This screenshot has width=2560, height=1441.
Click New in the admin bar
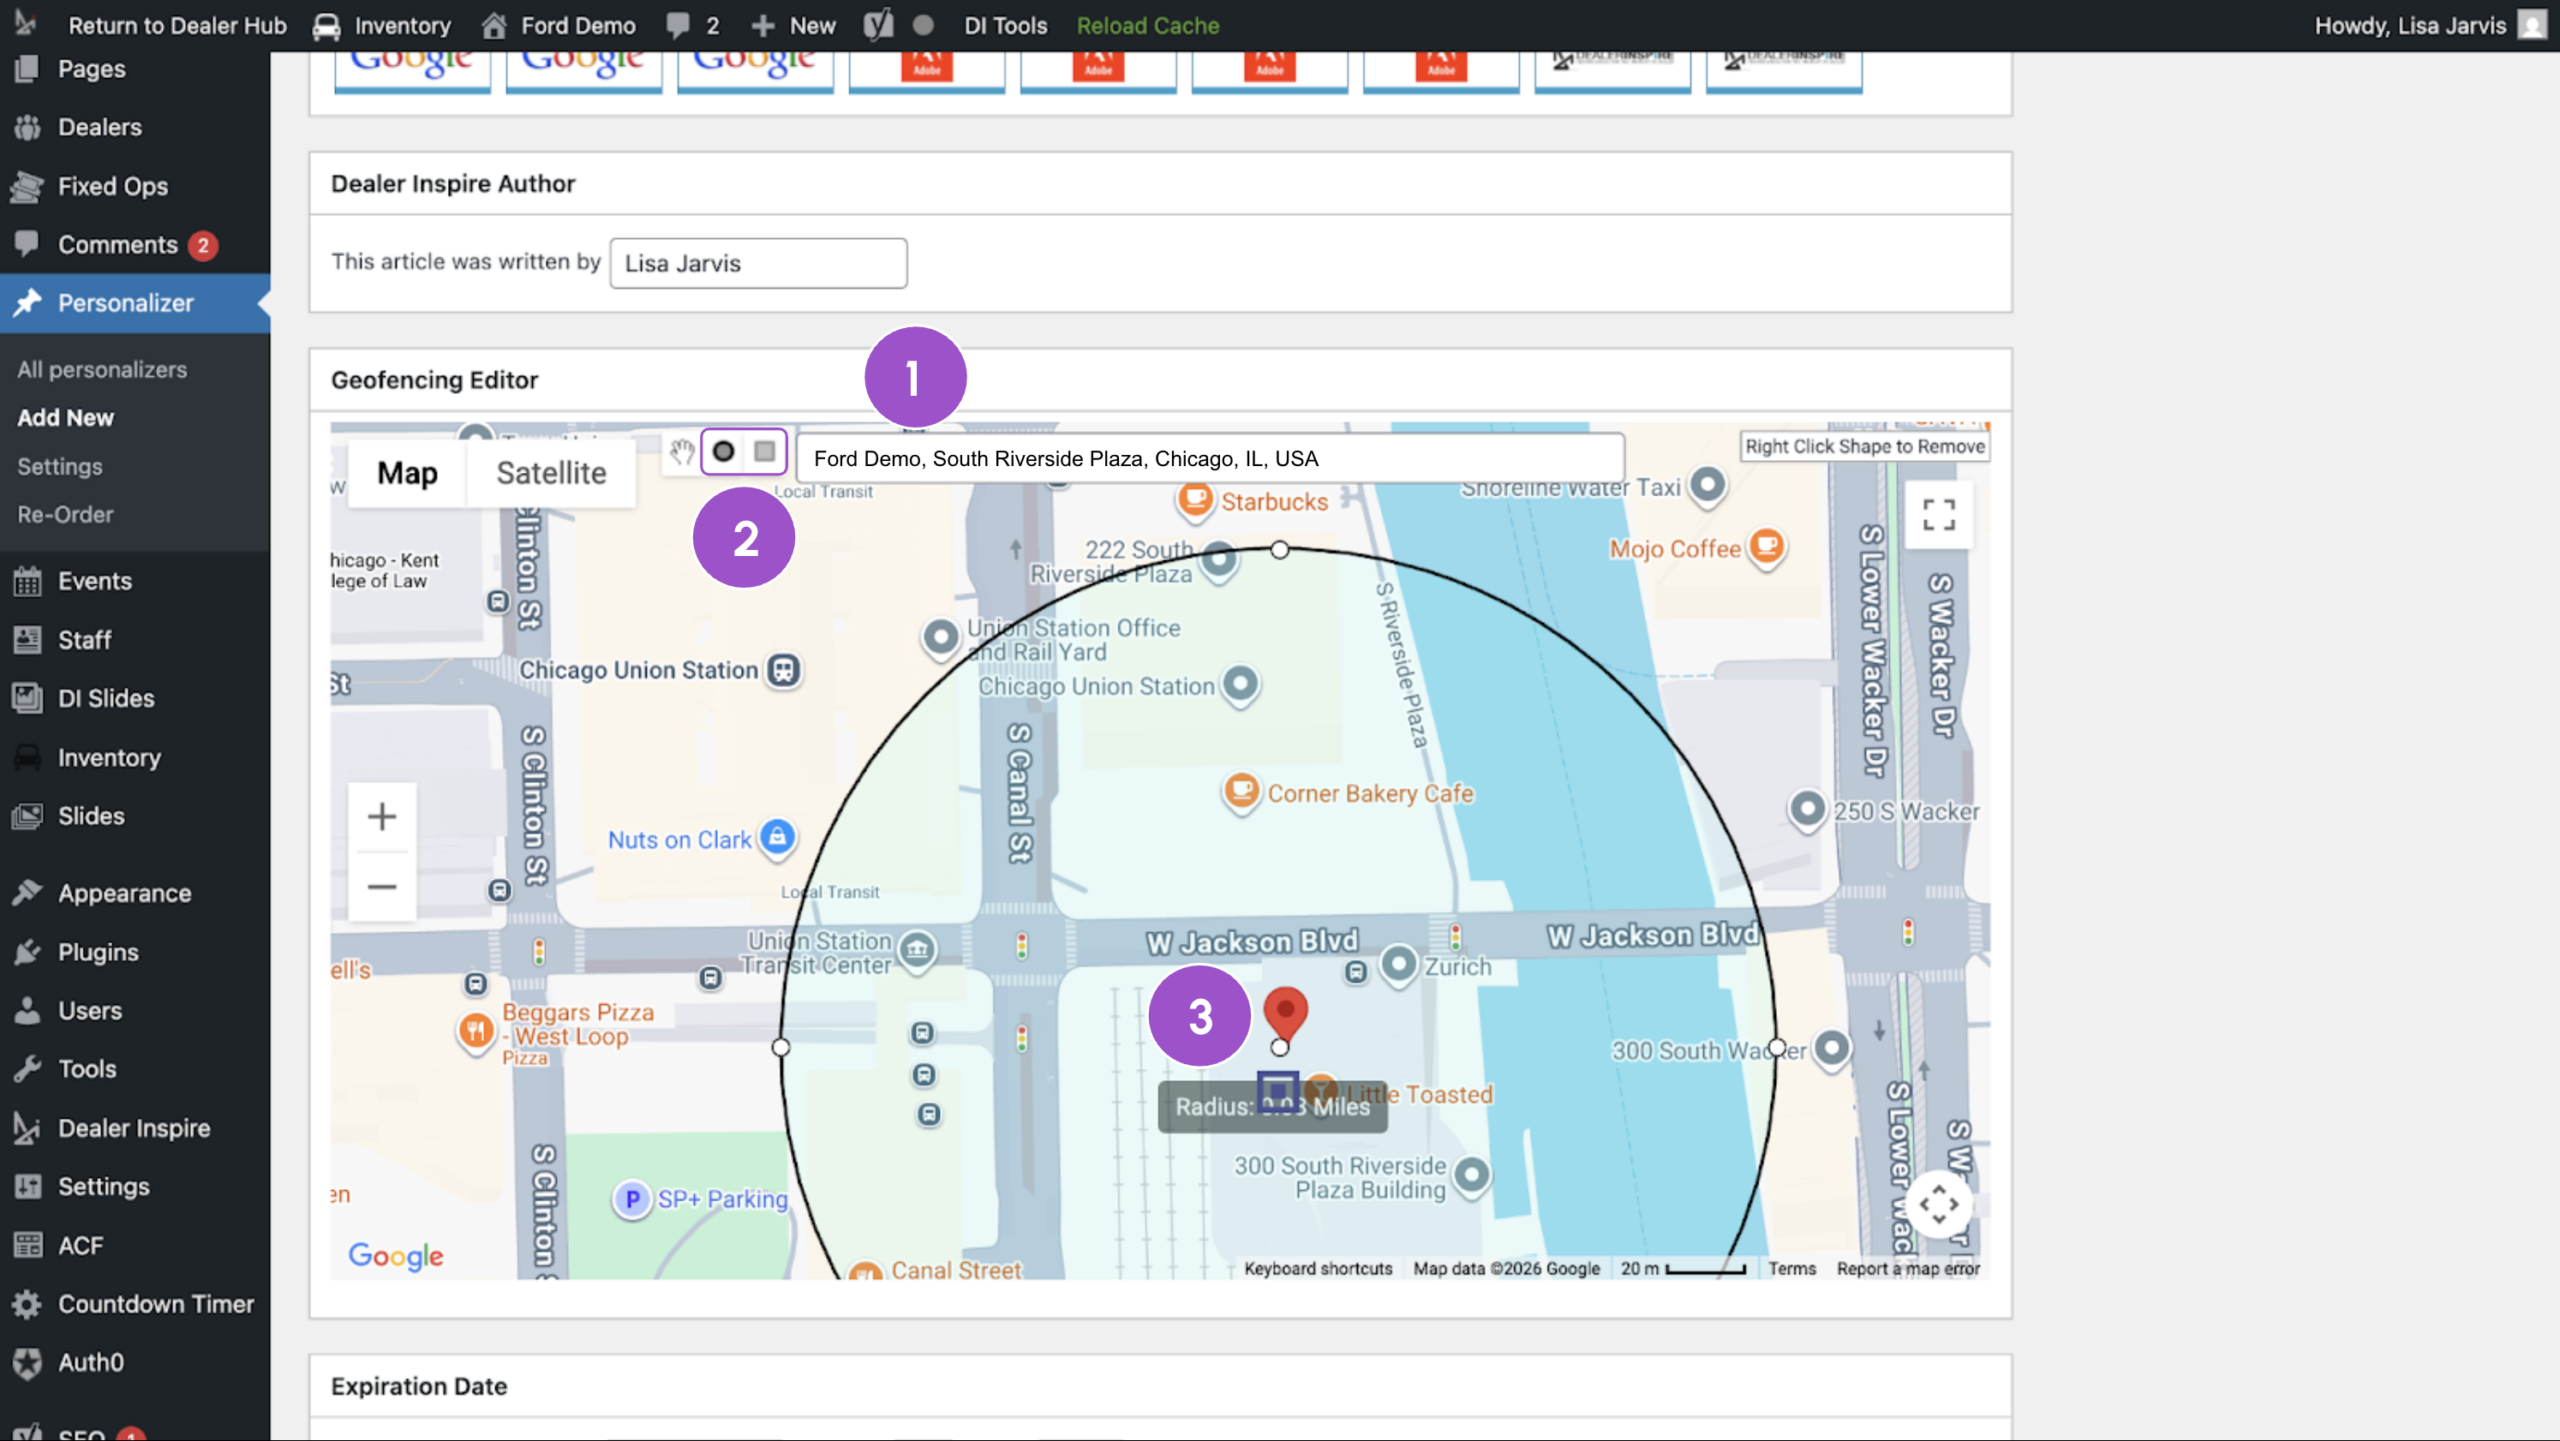pos(793,25)
